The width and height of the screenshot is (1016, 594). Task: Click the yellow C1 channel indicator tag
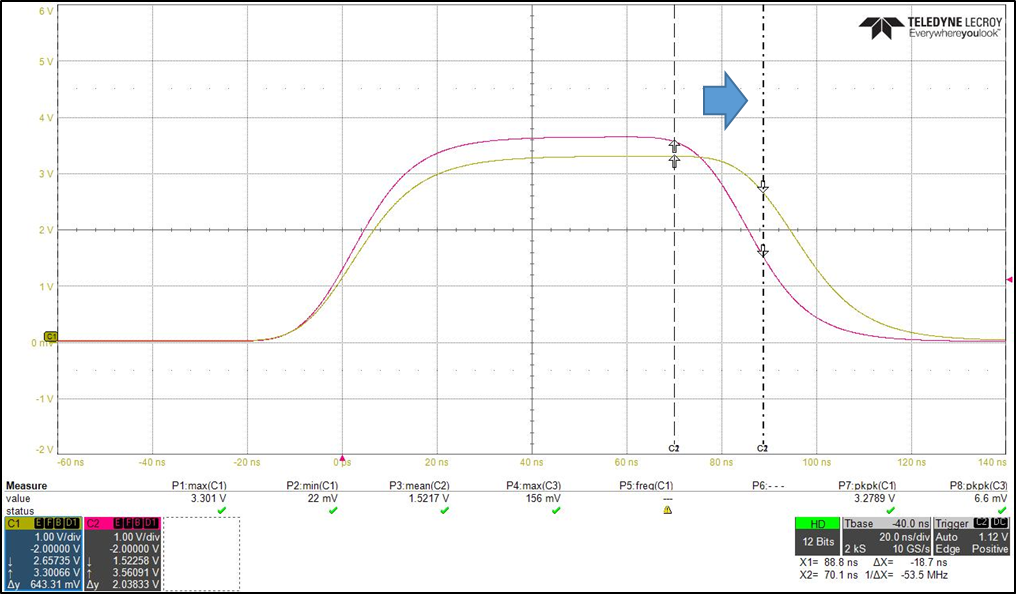[x=51, y=336]
